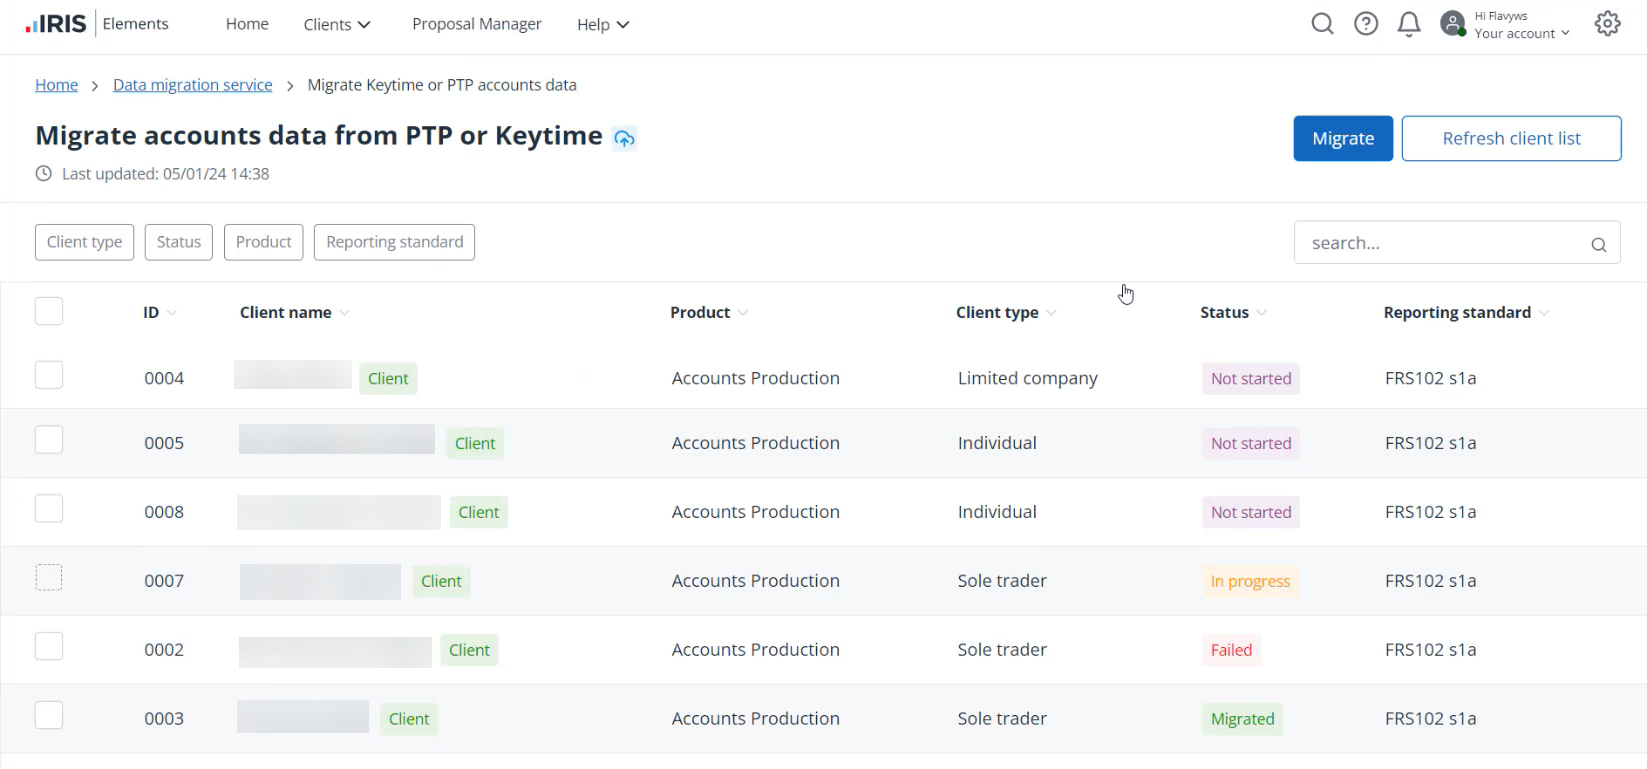Sort by the ID column arrow
Viewport: 1647px width, 769px height.
pos(172,313)
